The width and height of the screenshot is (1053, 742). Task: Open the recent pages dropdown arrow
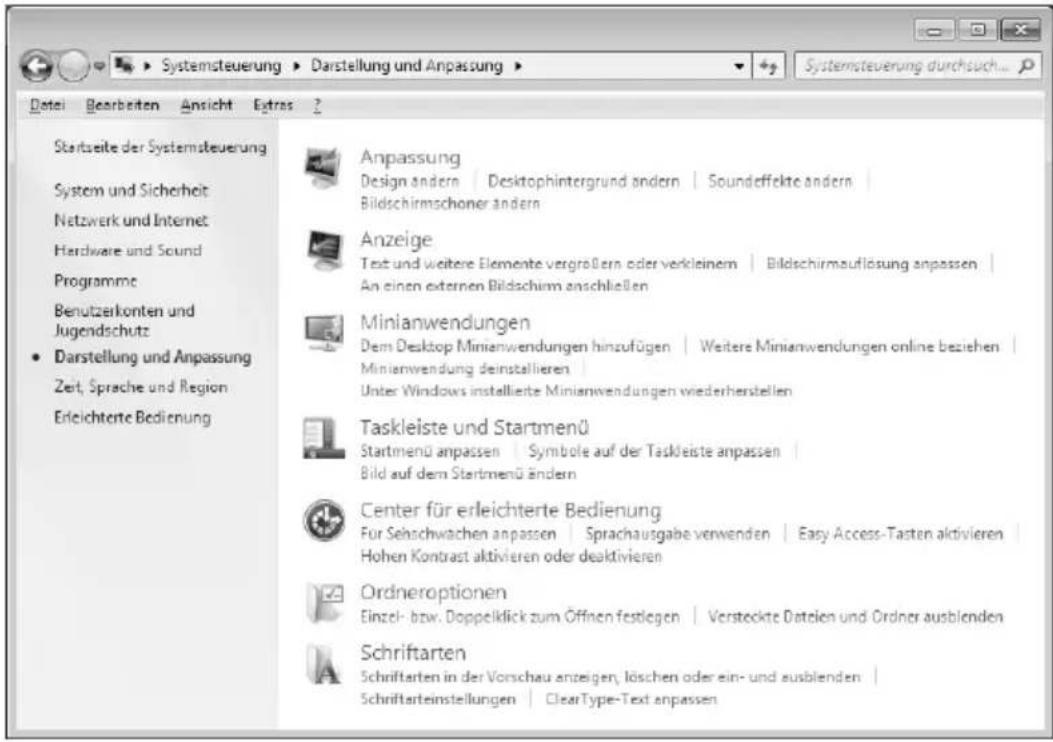coord(99,66)
